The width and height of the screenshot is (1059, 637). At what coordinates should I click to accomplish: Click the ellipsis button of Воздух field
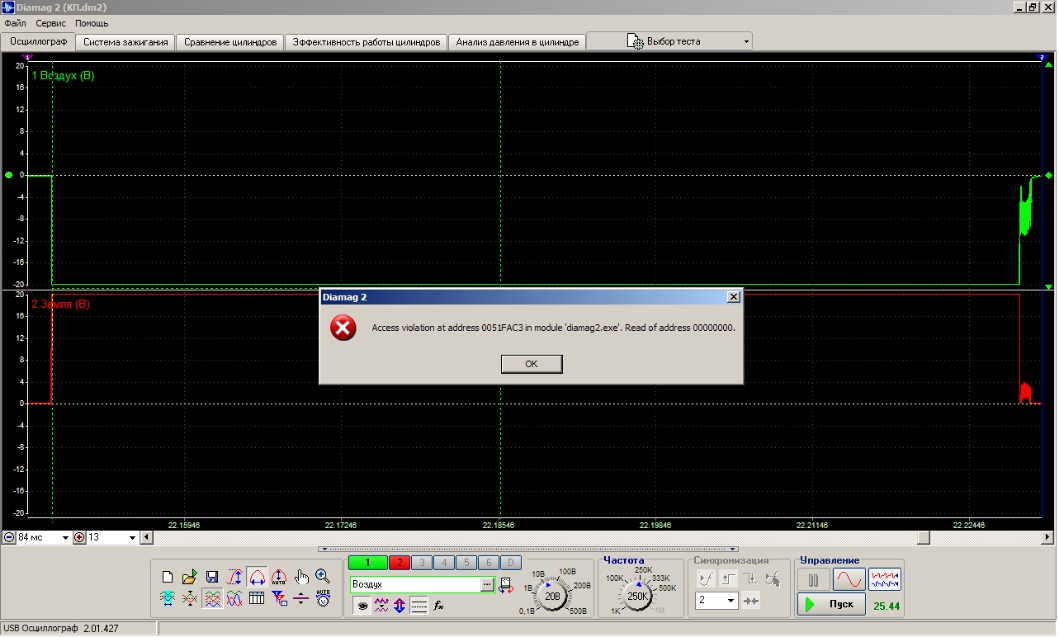(x=487, y=585)
